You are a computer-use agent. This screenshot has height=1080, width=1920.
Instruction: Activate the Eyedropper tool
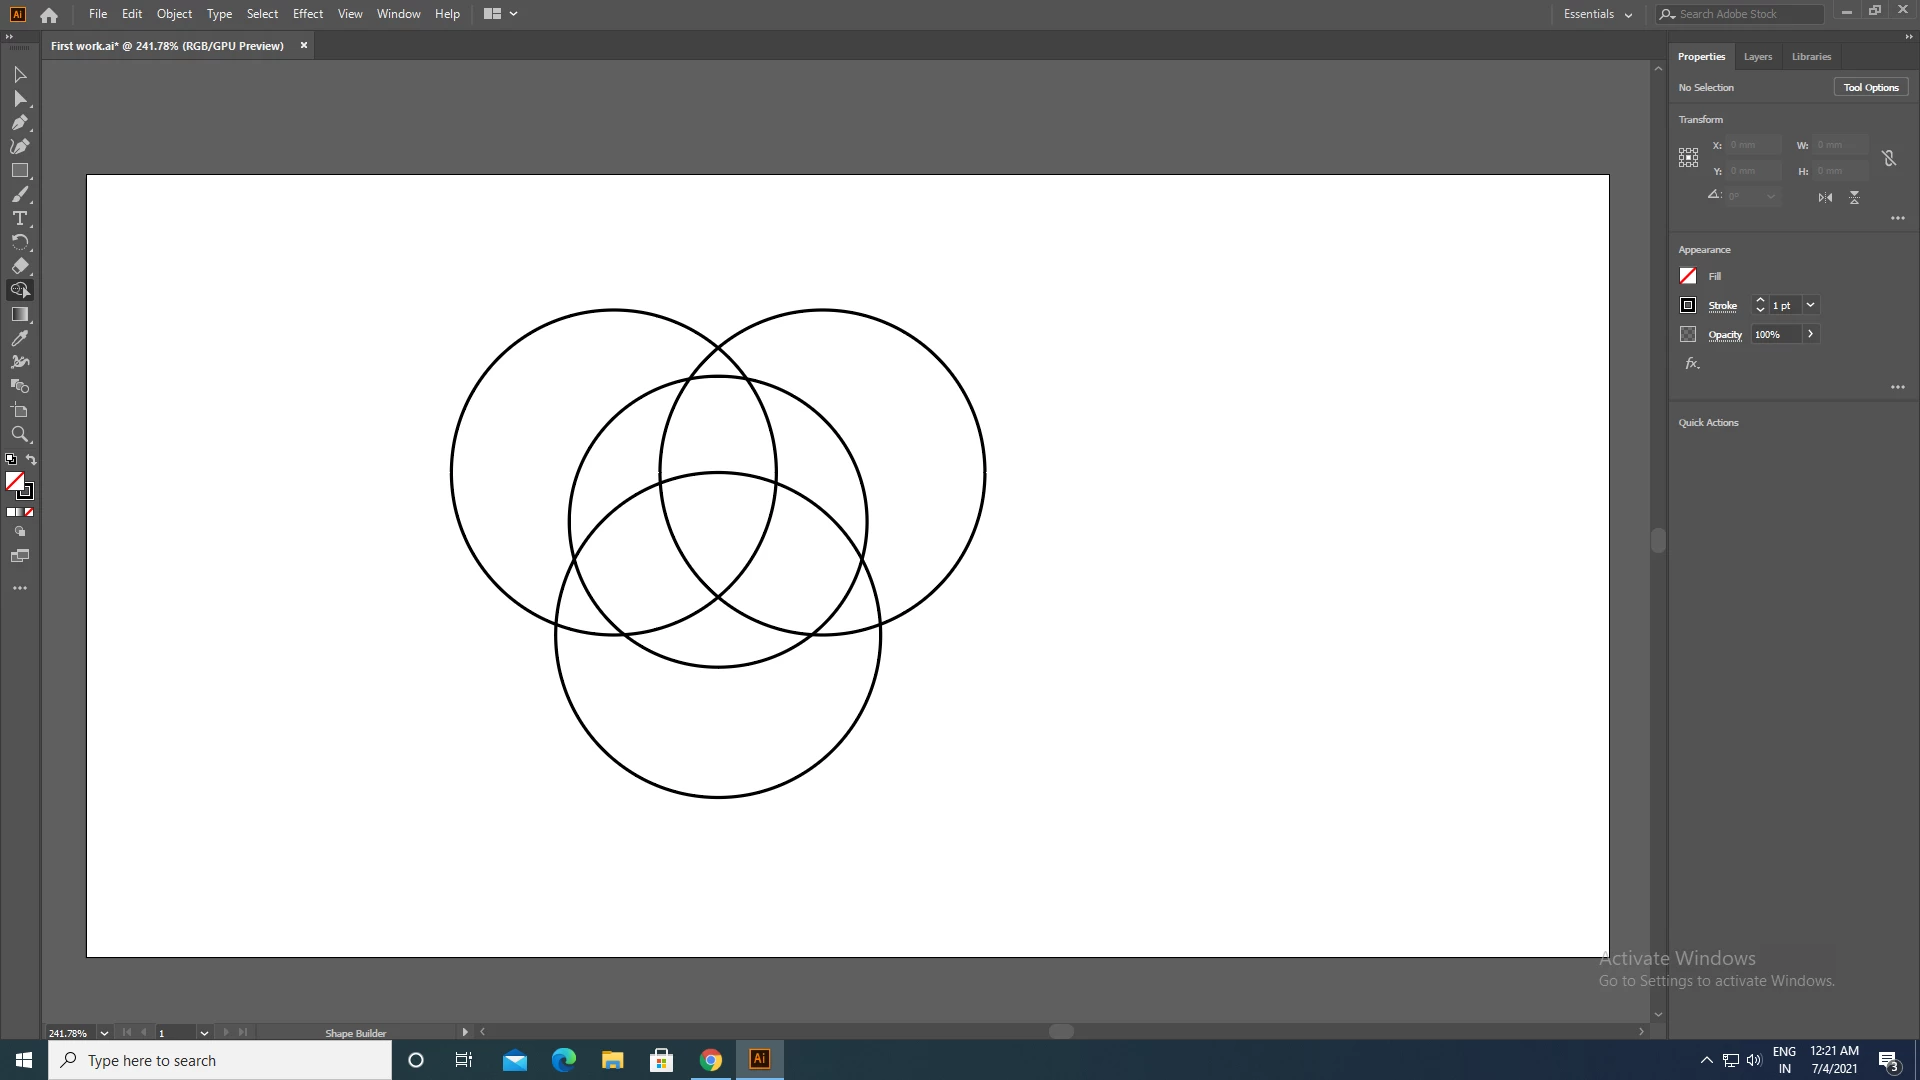click(19, 338)
